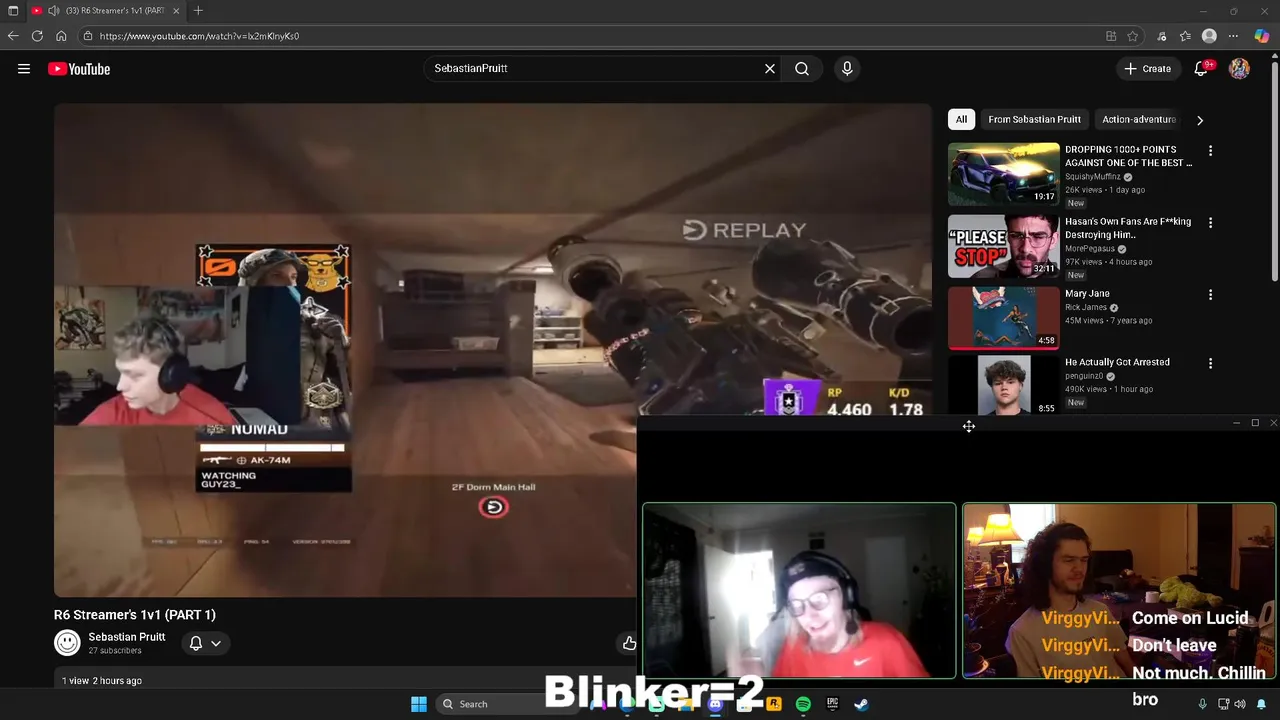Open the tab actions menu icon
The width and height of the screenshot is (1280, 720).
pyautogui.click(x=13, y=11)
